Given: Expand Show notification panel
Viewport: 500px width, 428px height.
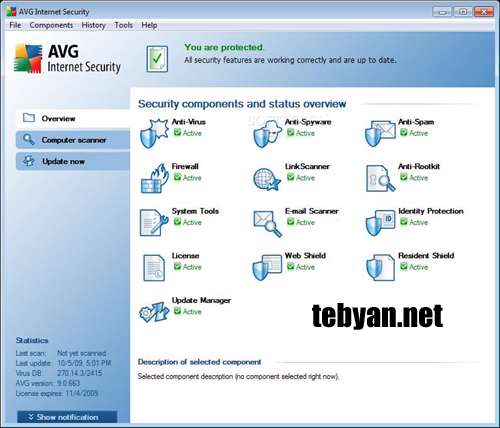Looking at the screenshot, I should pyautogui.click(x=67, y=417).
